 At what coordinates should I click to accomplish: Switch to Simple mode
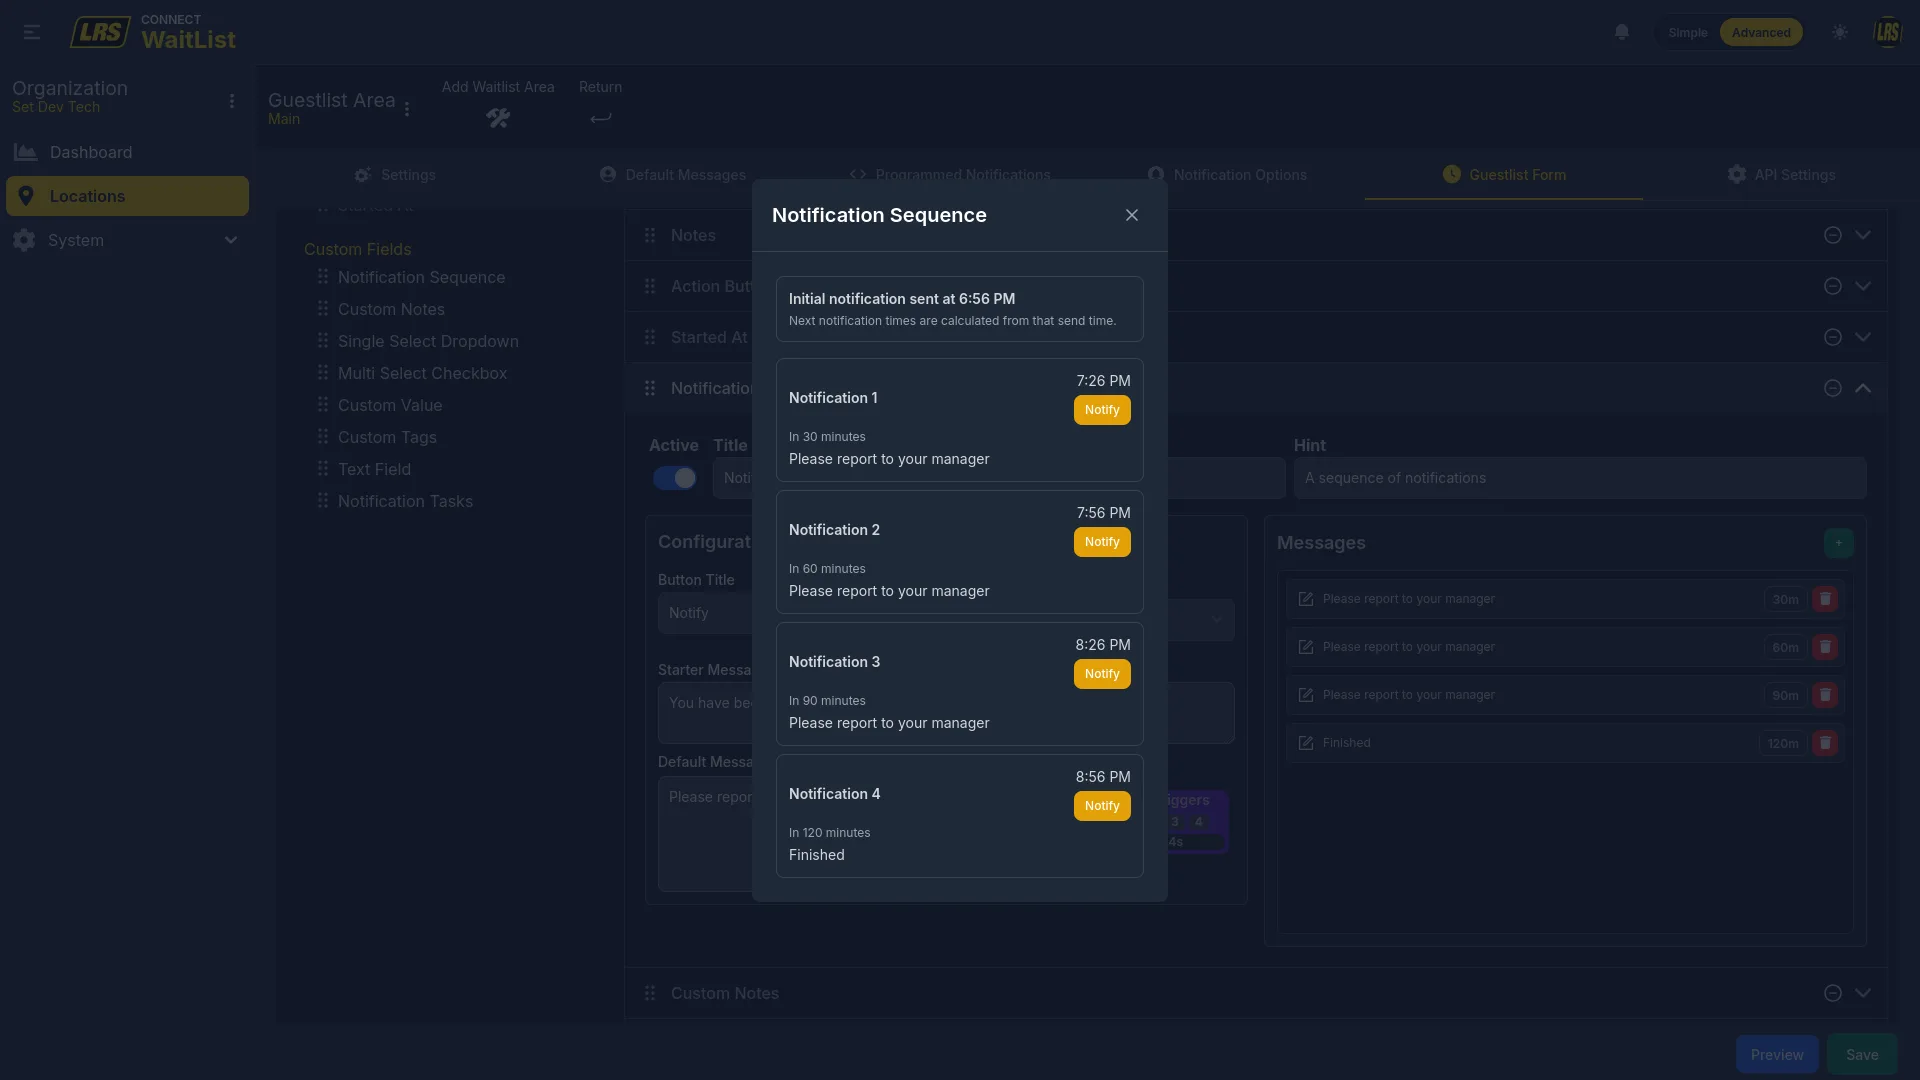1688,32
